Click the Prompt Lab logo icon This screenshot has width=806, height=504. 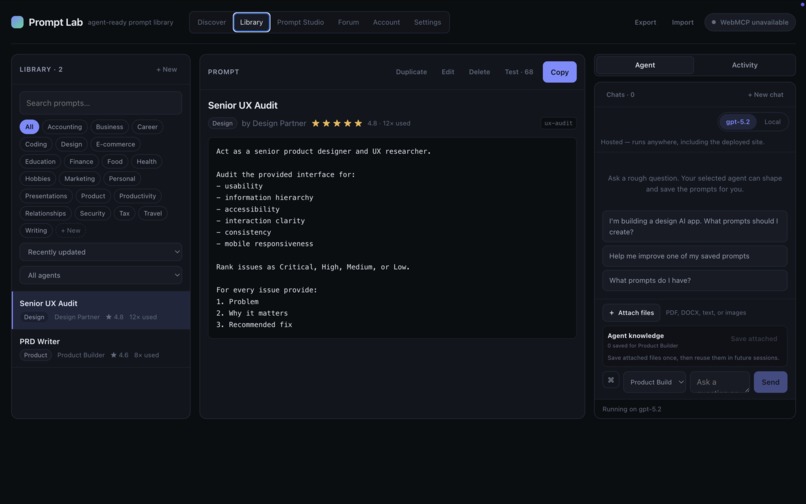click(17, 22)
